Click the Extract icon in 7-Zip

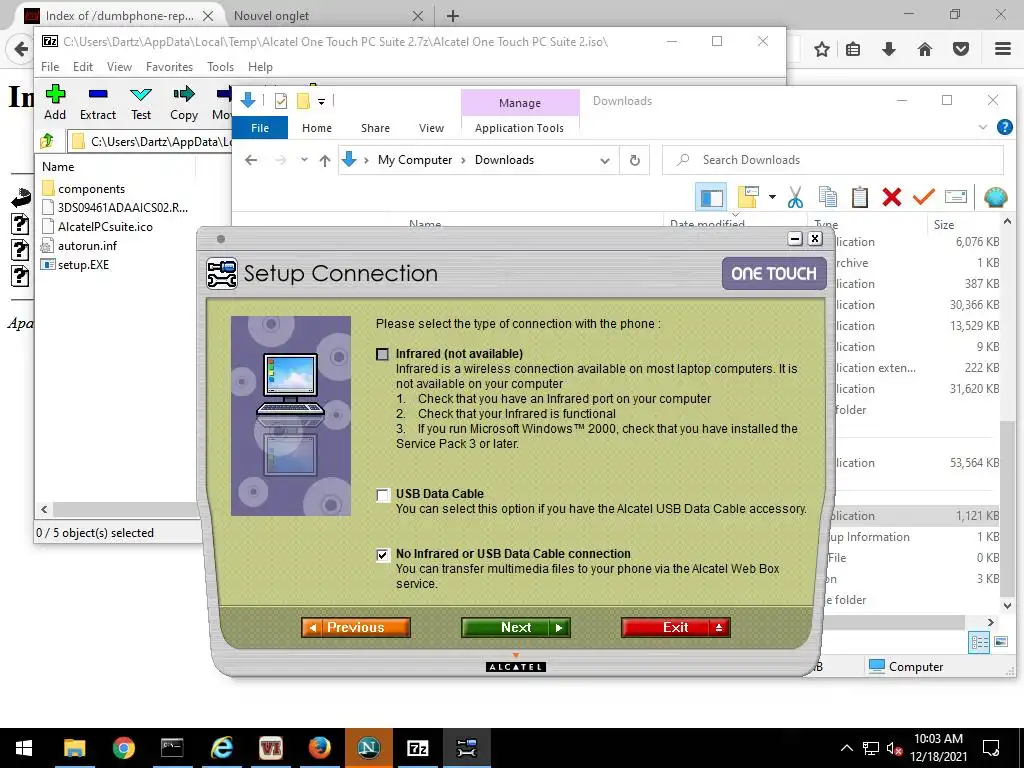point(98,95)
